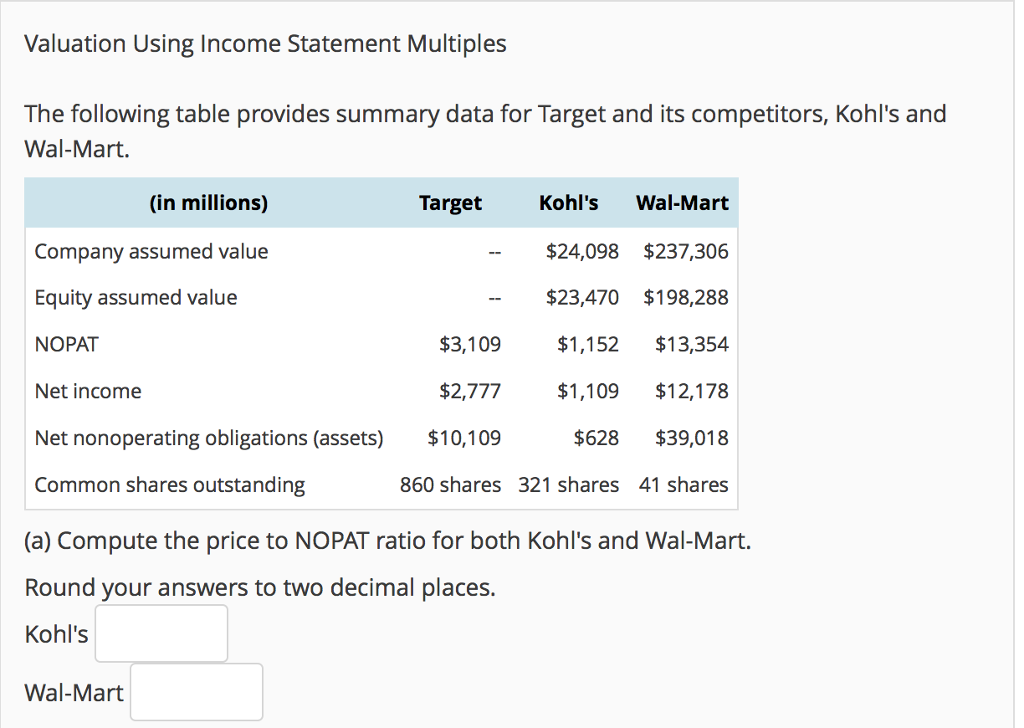Select the Wal-Mart column header
Viewport: 1024px width, 728px height.
pyautogui.click(x=682, y=202)
